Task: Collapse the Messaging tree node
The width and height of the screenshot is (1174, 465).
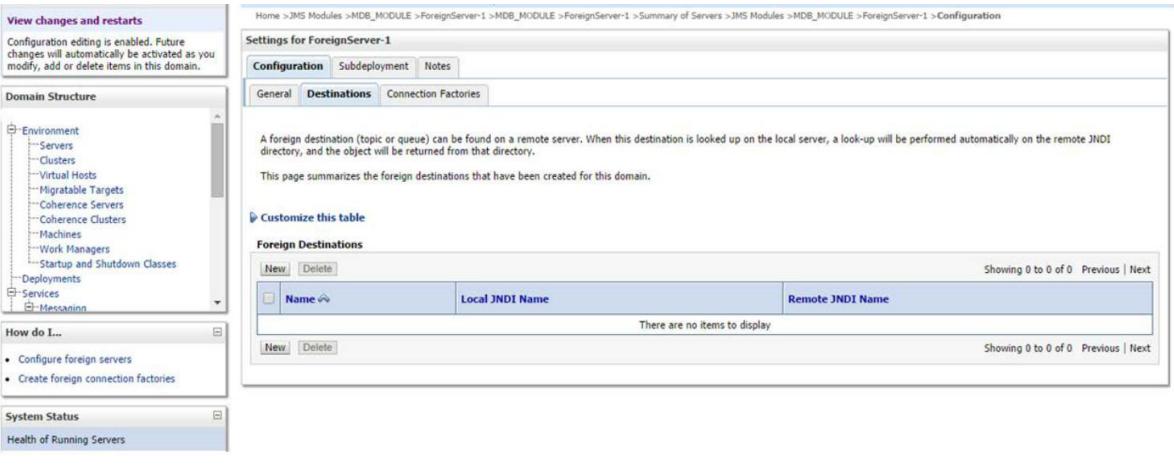Action: (x=28, y=308)
